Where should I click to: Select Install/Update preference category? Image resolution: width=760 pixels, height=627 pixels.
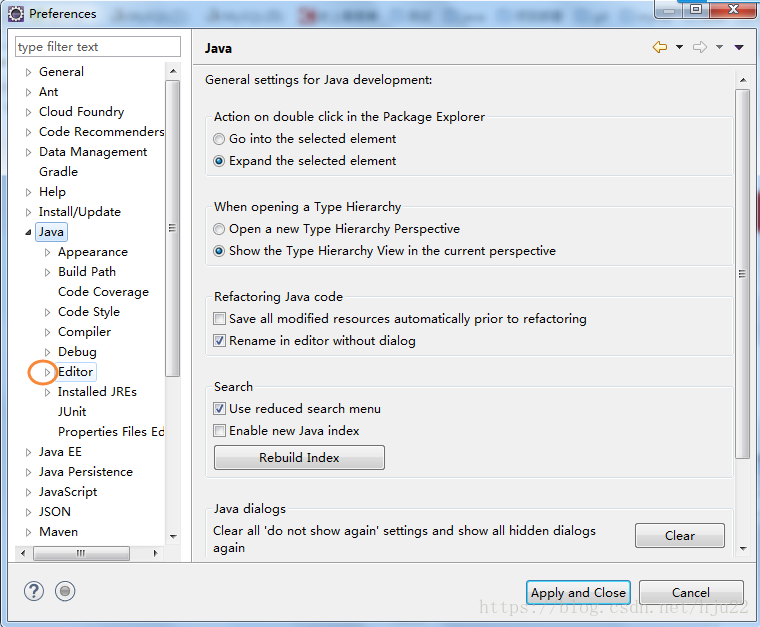pyautogui.click(x=79, y=212)
